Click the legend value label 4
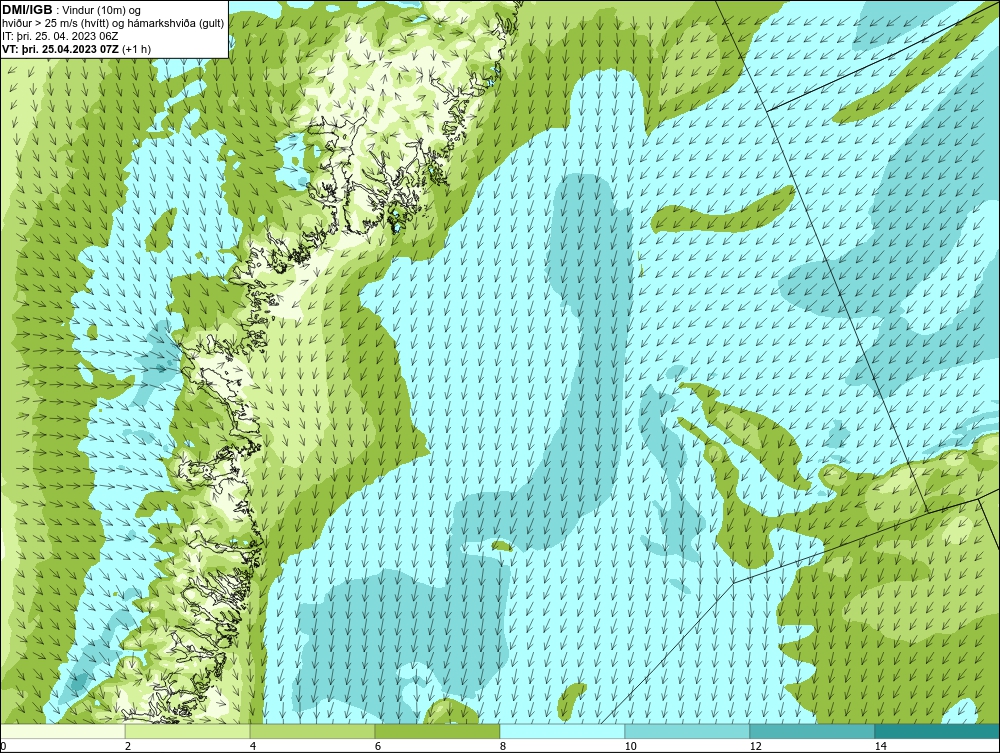 [253, 746]
